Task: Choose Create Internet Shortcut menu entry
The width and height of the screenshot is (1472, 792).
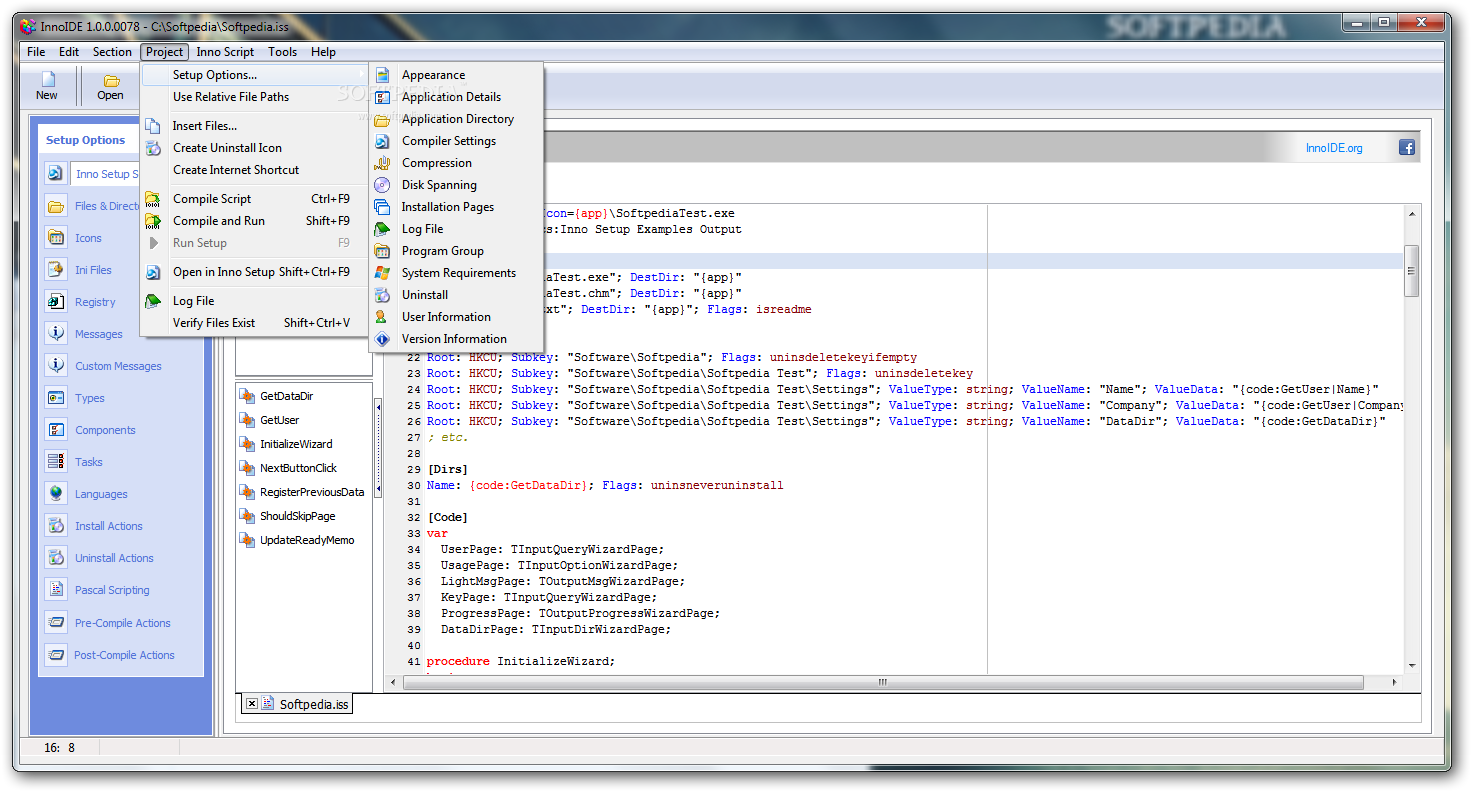Action: [x=255, y=170]
